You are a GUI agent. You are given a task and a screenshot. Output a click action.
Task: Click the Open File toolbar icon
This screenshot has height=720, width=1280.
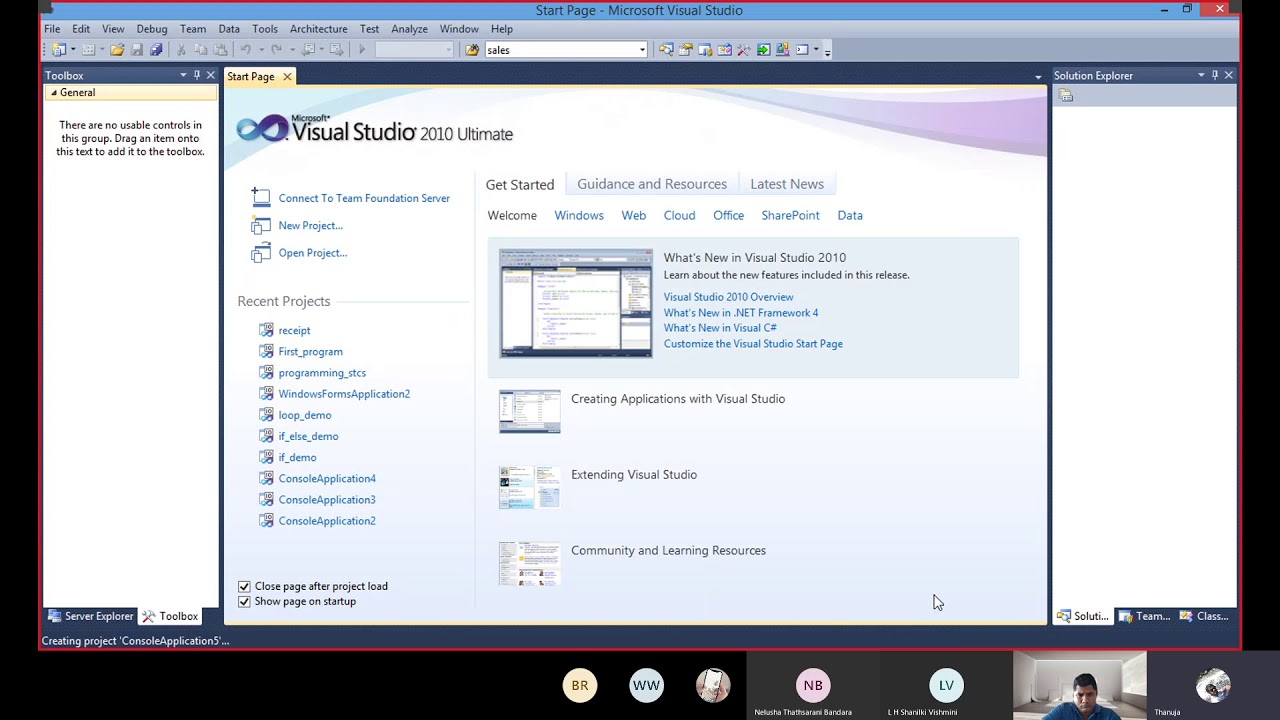[117, 50]
